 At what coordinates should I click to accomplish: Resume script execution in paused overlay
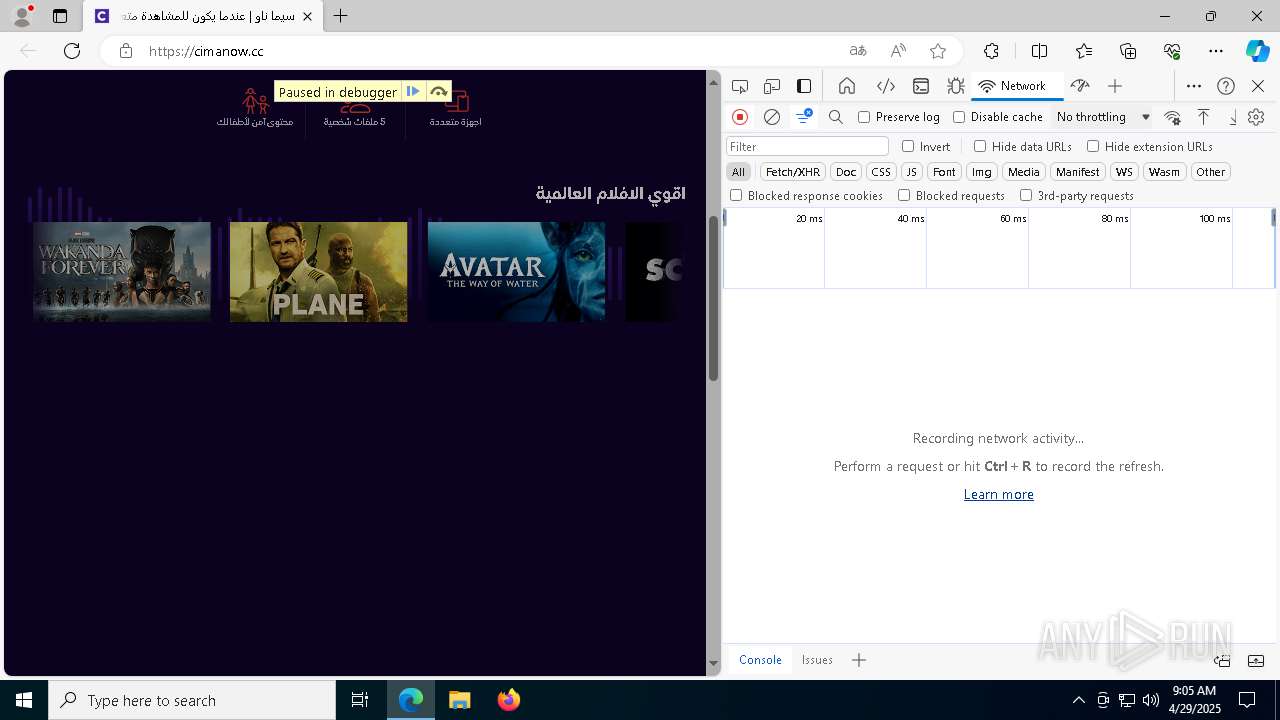tap(413, 91)
